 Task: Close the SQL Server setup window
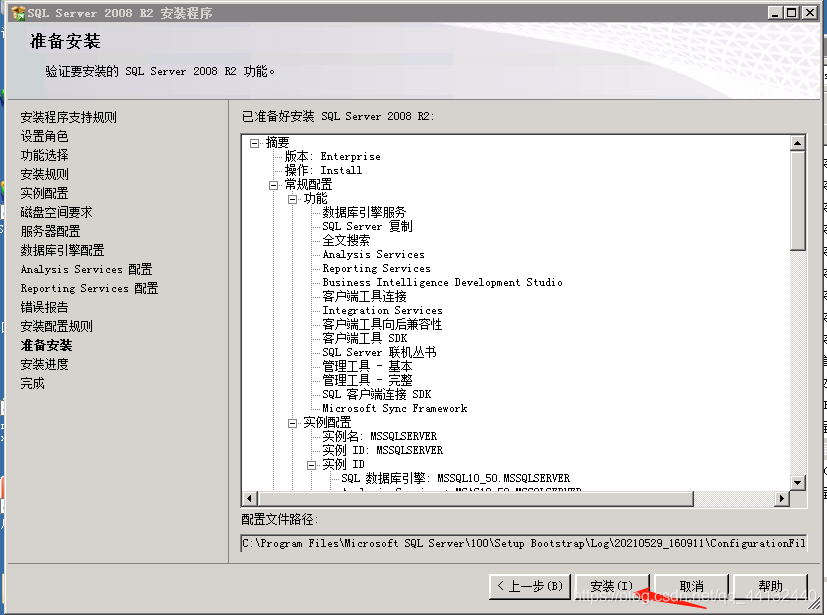click(809, 13)
